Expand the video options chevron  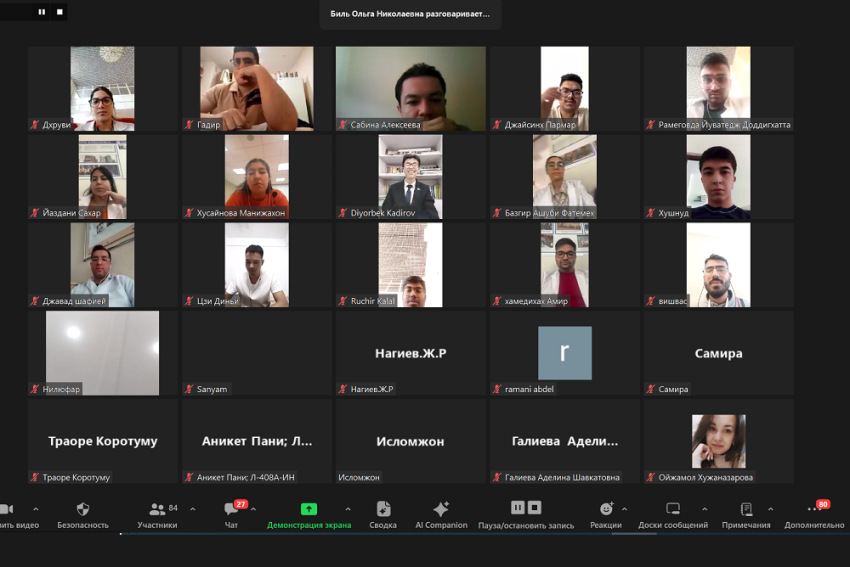point(36,509)
